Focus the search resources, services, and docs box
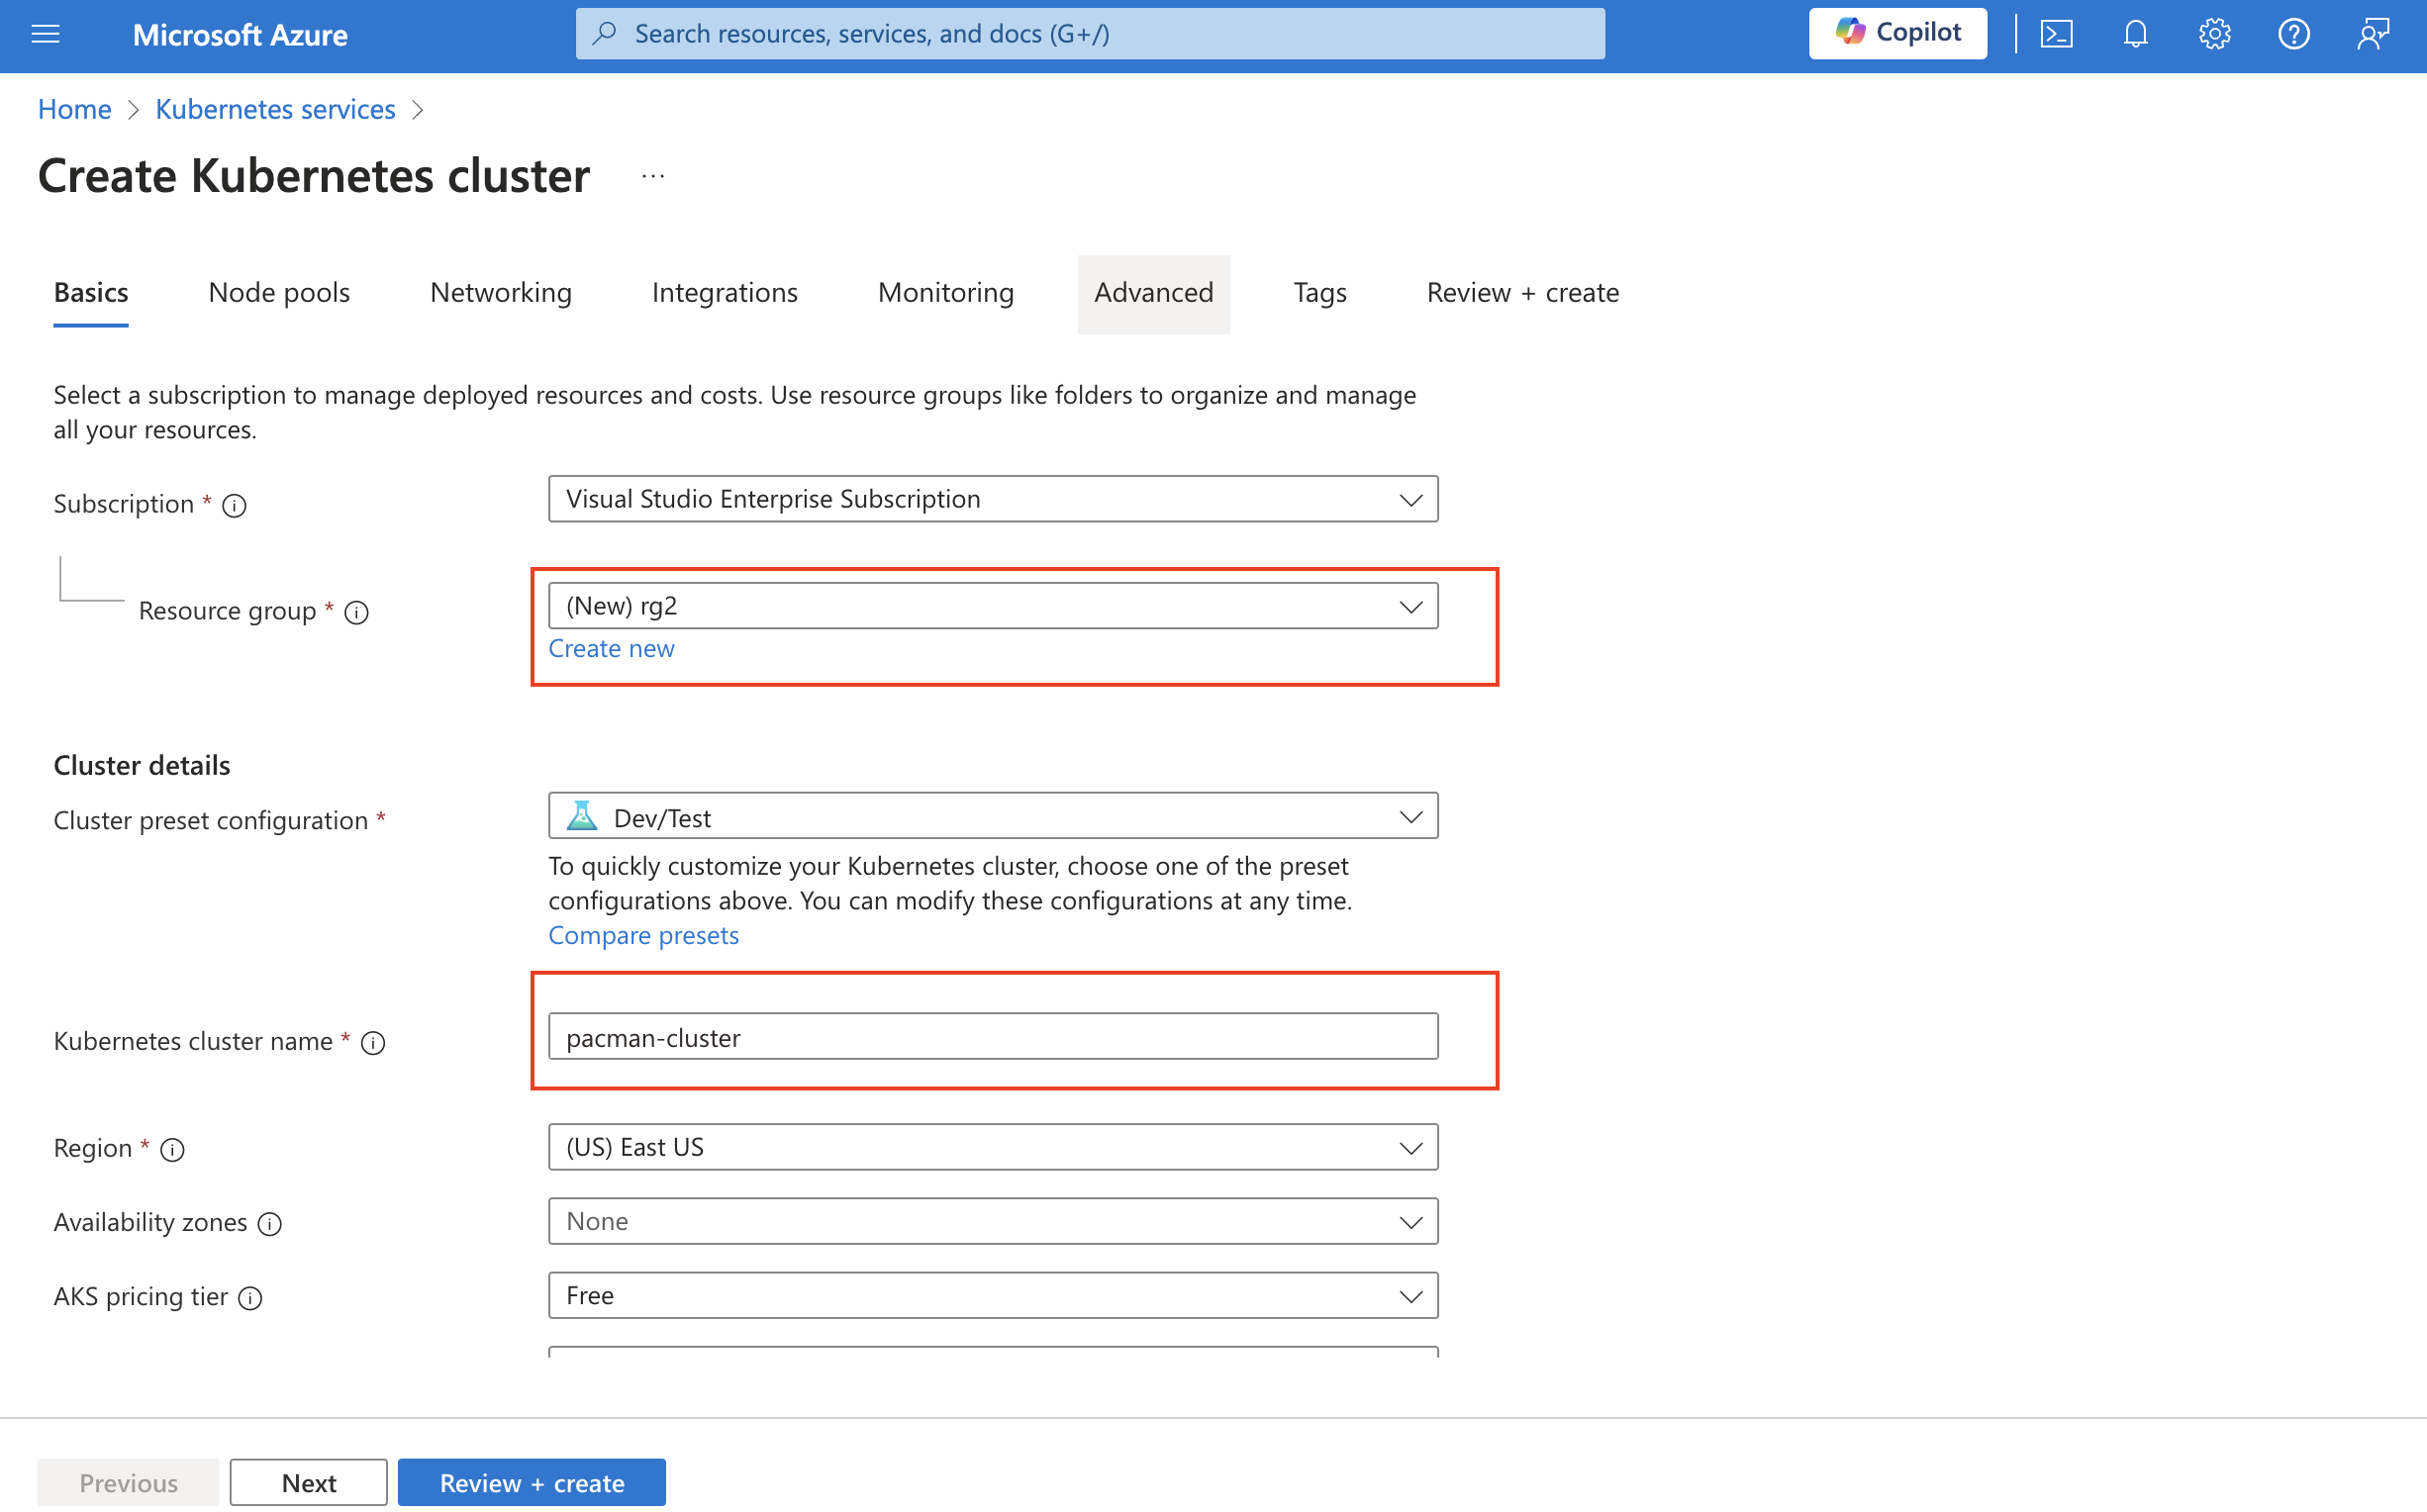 [x=1090, y=34]
